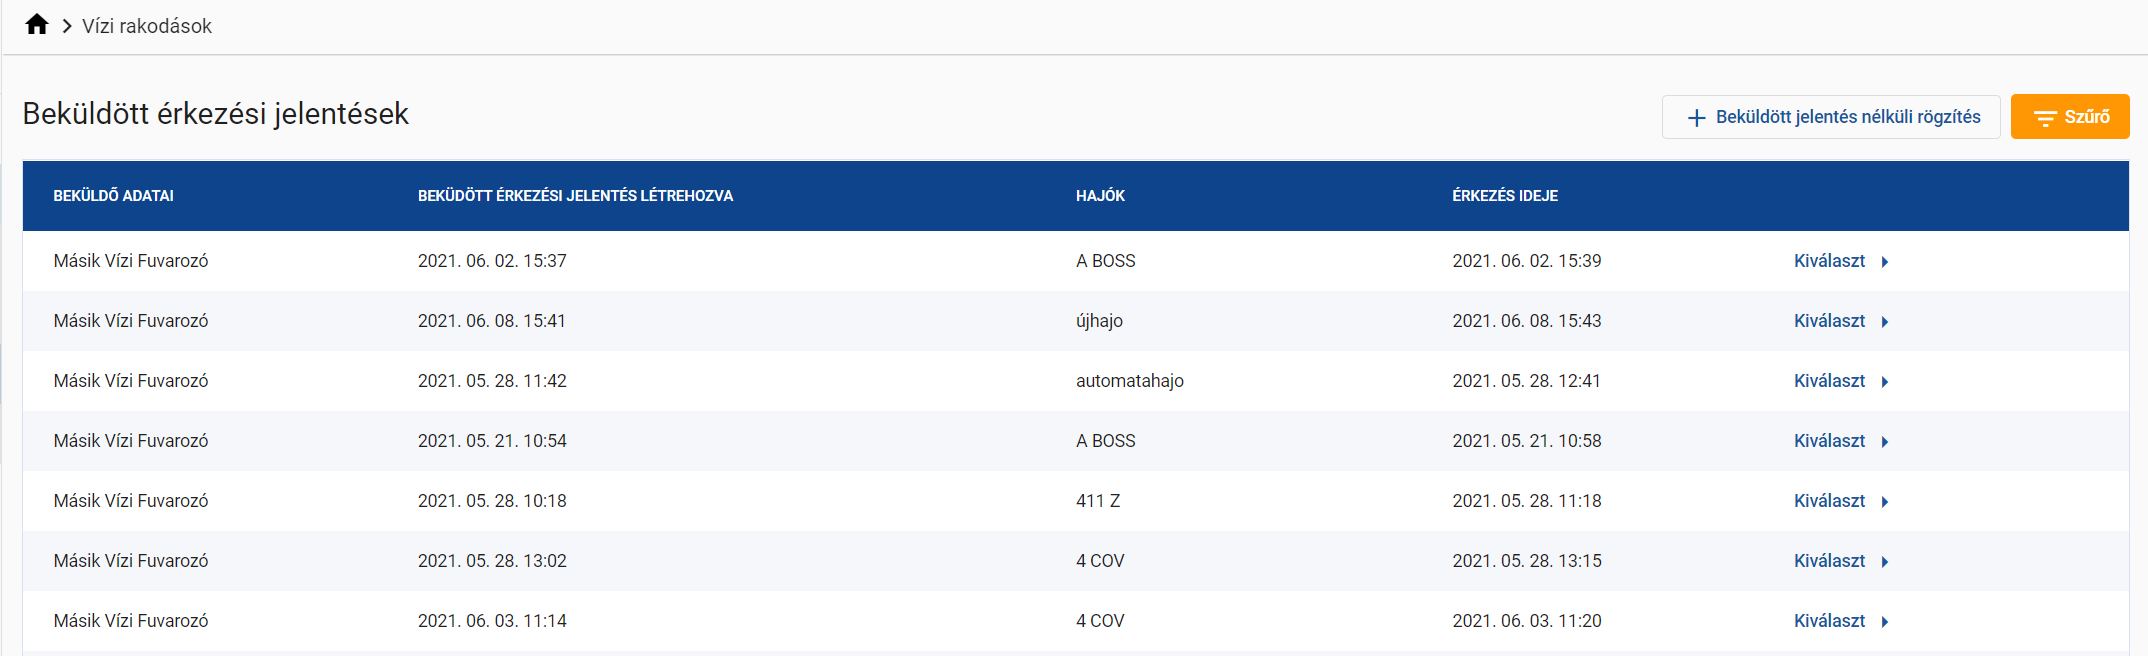This screenshot has width=2148, height=656.
Task: Click the automatahajo ship name cell
Action: [x=1129, y=381]
